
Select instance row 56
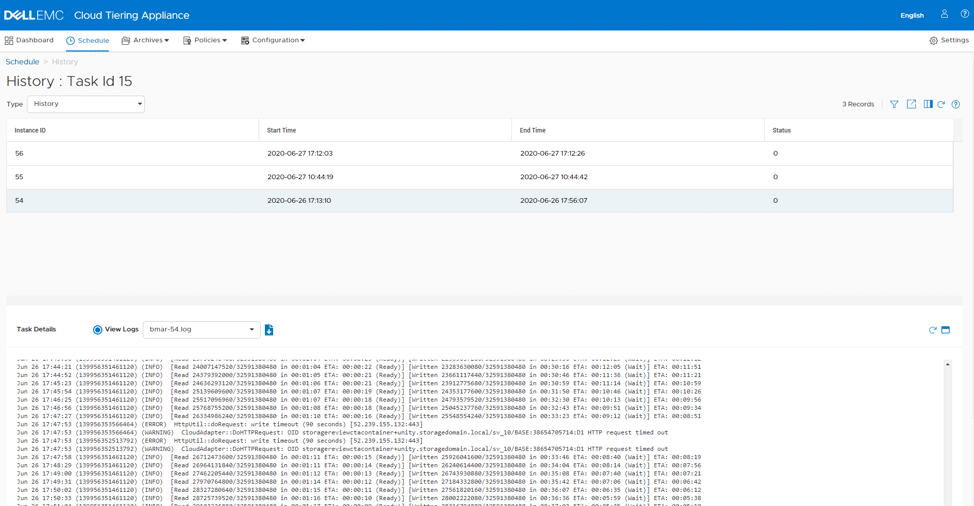click(x=480, y=153)
